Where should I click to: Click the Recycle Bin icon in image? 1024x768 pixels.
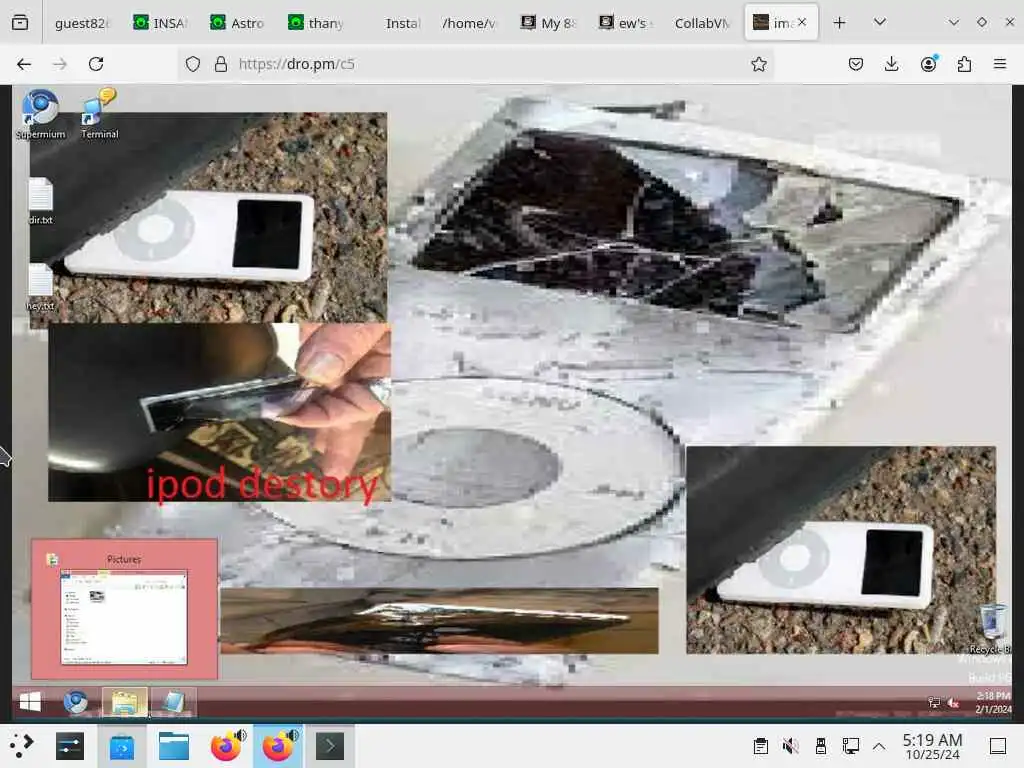(993, 629)
